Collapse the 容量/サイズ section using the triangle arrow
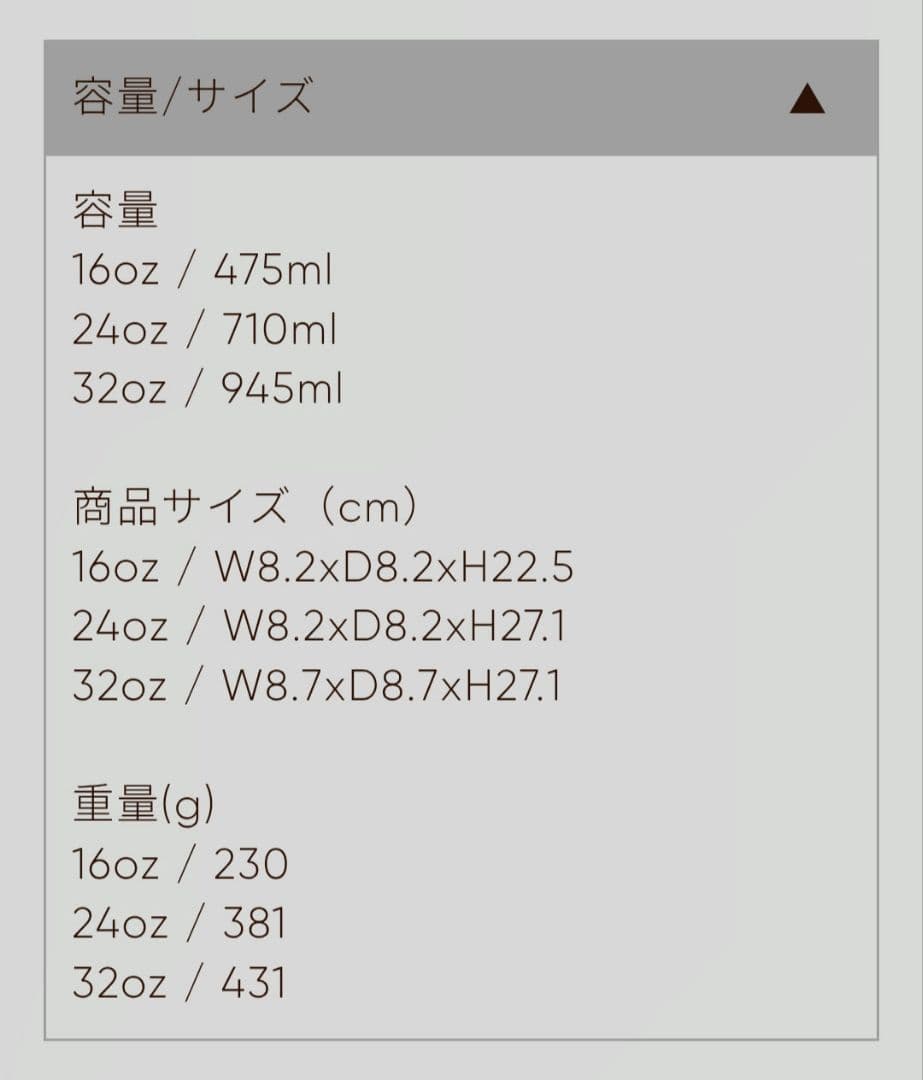The image size is (923, 1080). click(x=806, y=99)
